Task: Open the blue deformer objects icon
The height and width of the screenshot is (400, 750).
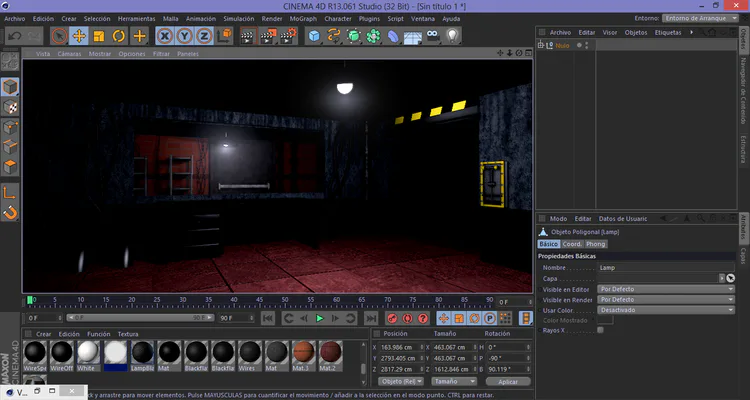Action: 393,36
